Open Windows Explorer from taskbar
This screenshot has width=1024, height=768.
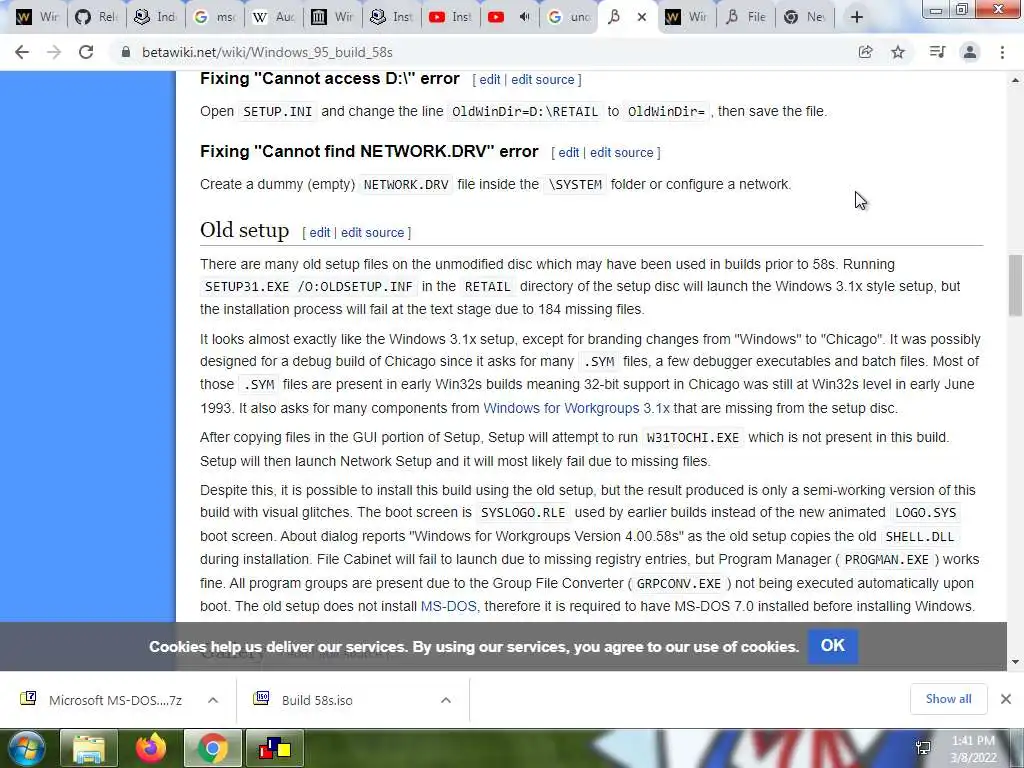[89, 748]
